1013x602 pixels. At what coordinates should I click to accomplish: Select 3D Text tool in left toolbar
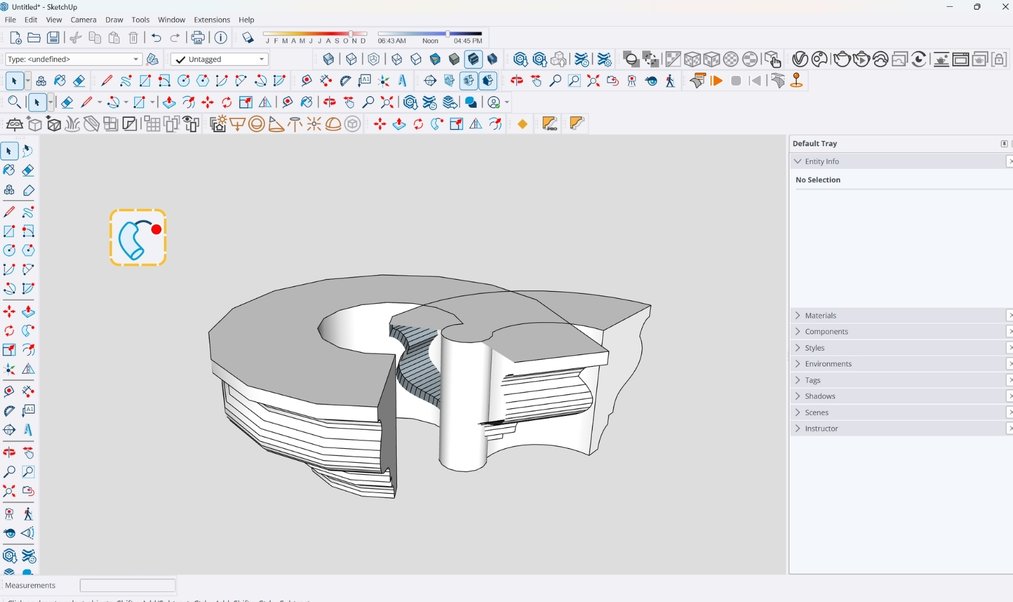point(28,430)
